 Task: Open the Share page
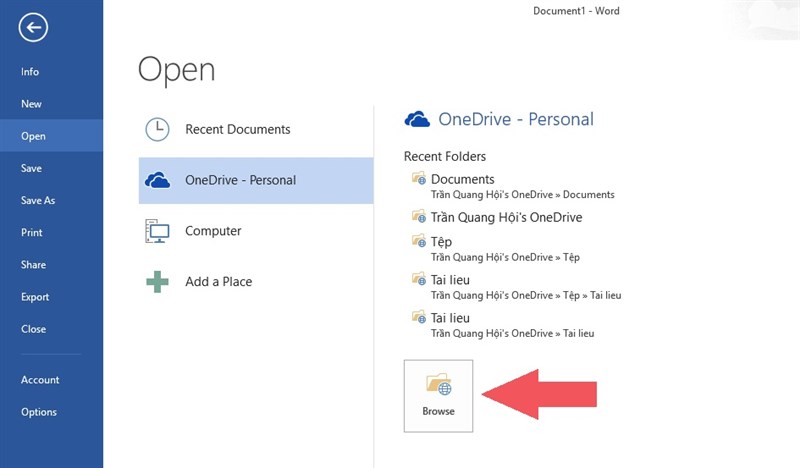coord(33,265)
